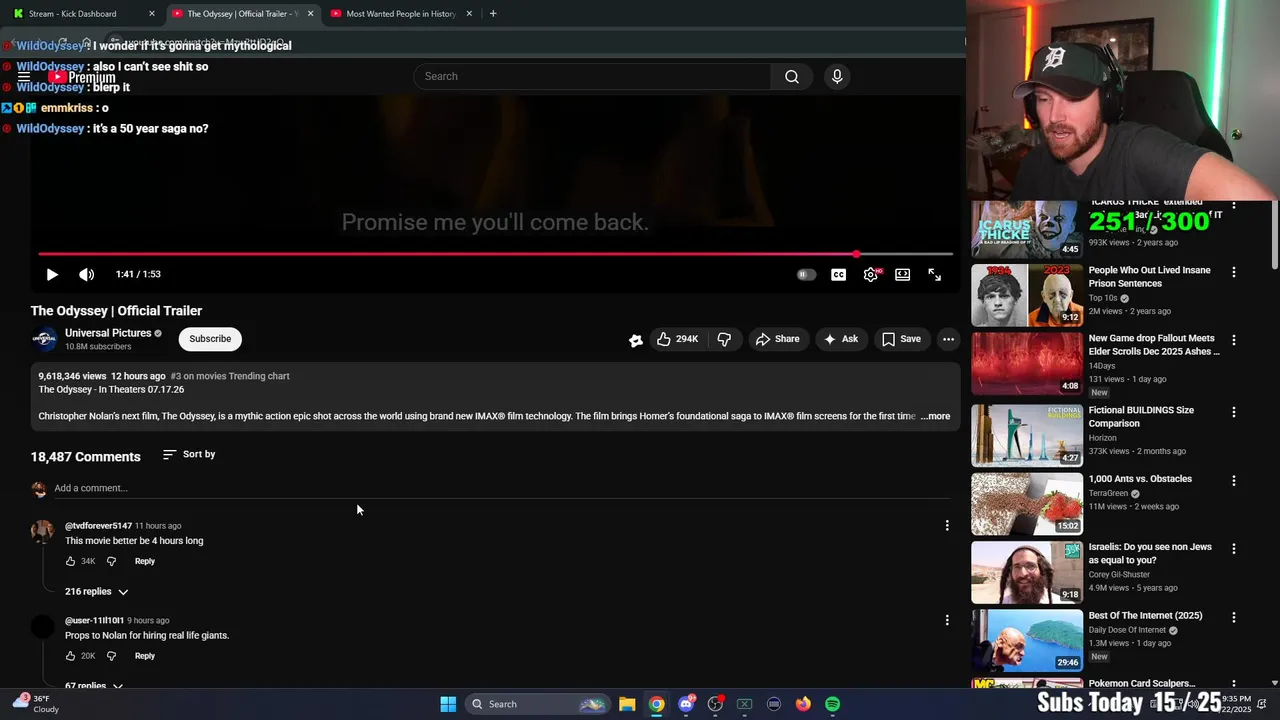Toggle the autoplay switch in player

(806, 274)
